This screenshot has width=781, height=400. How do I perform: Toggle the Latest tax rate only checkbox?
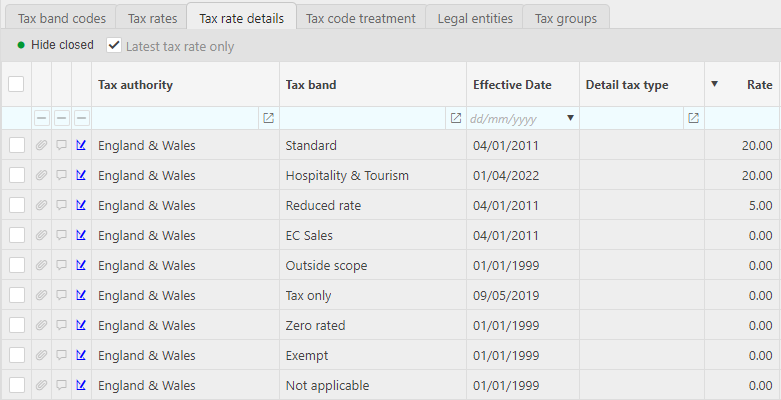coord(114,45)
